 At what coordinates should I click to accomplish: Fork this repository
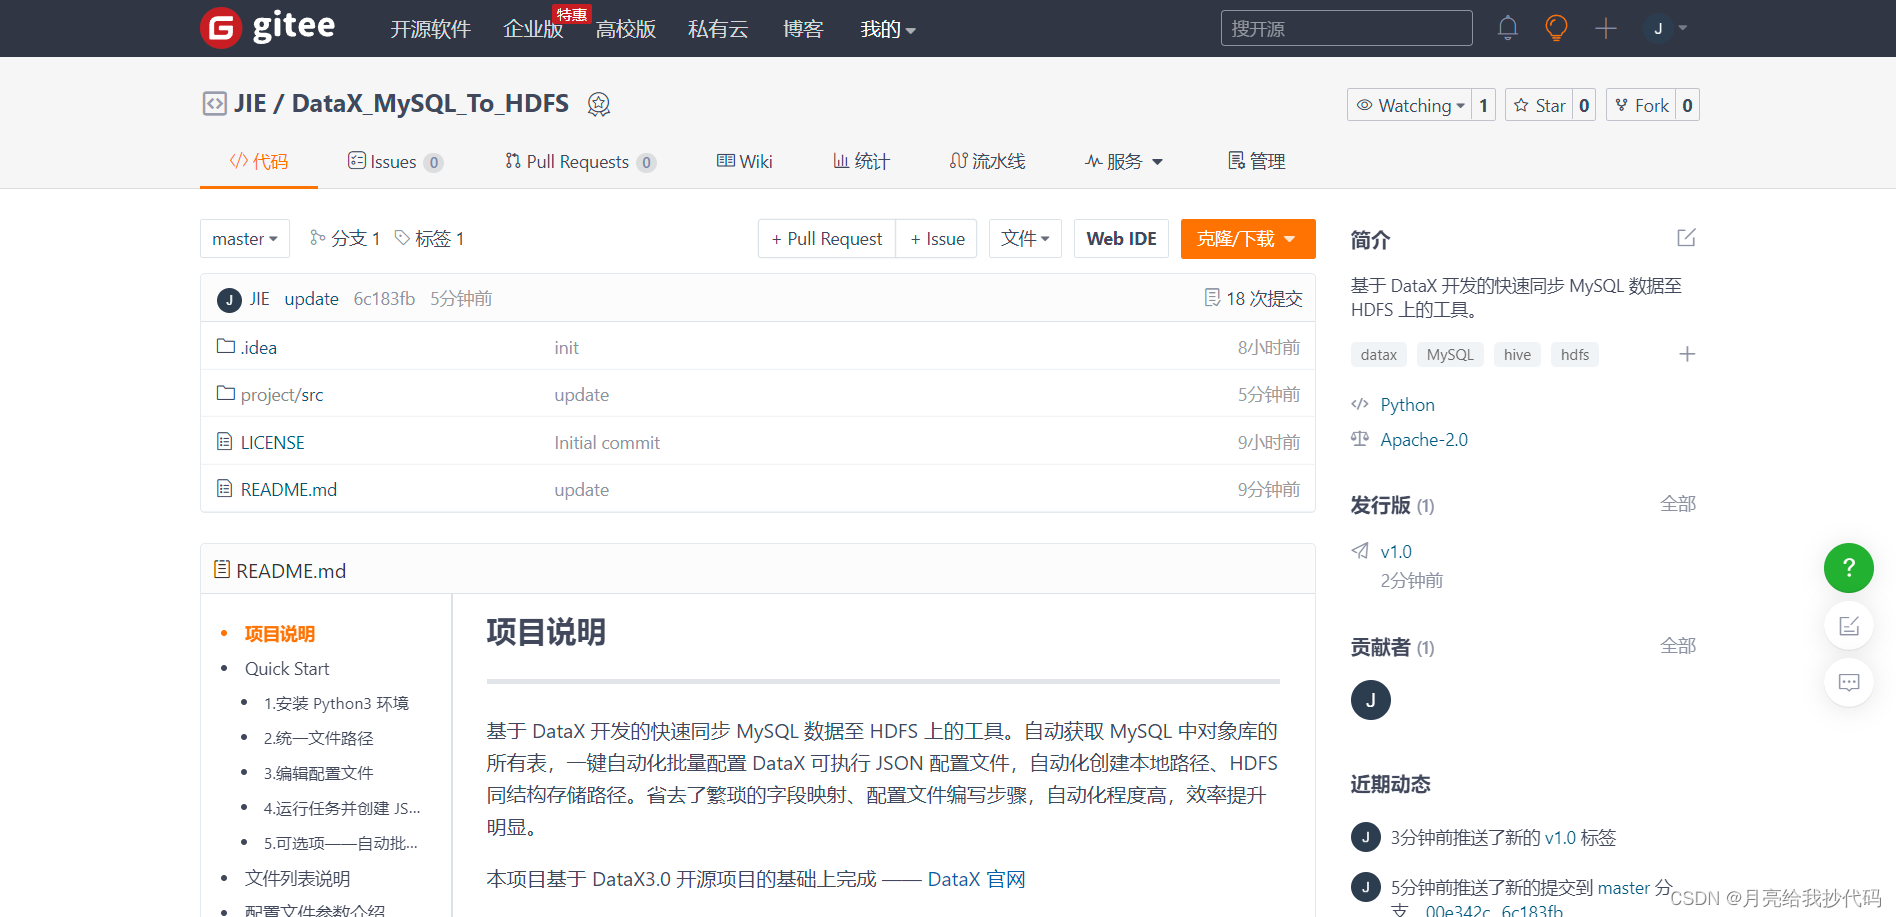(x=1641, y=105)
